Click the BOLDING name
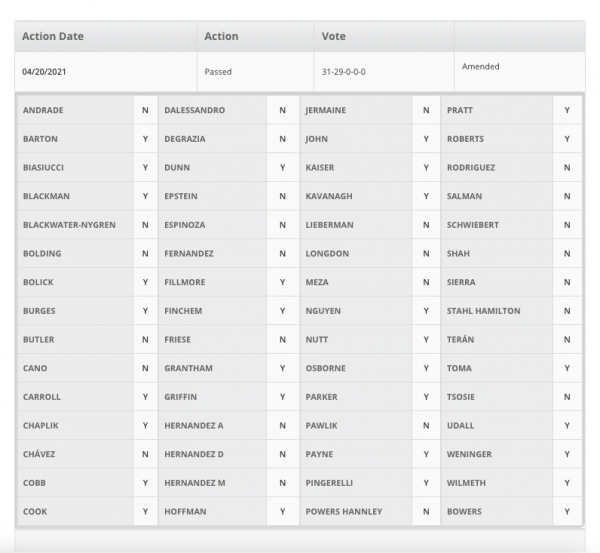600x553 pixels. [x=42, y=254]
